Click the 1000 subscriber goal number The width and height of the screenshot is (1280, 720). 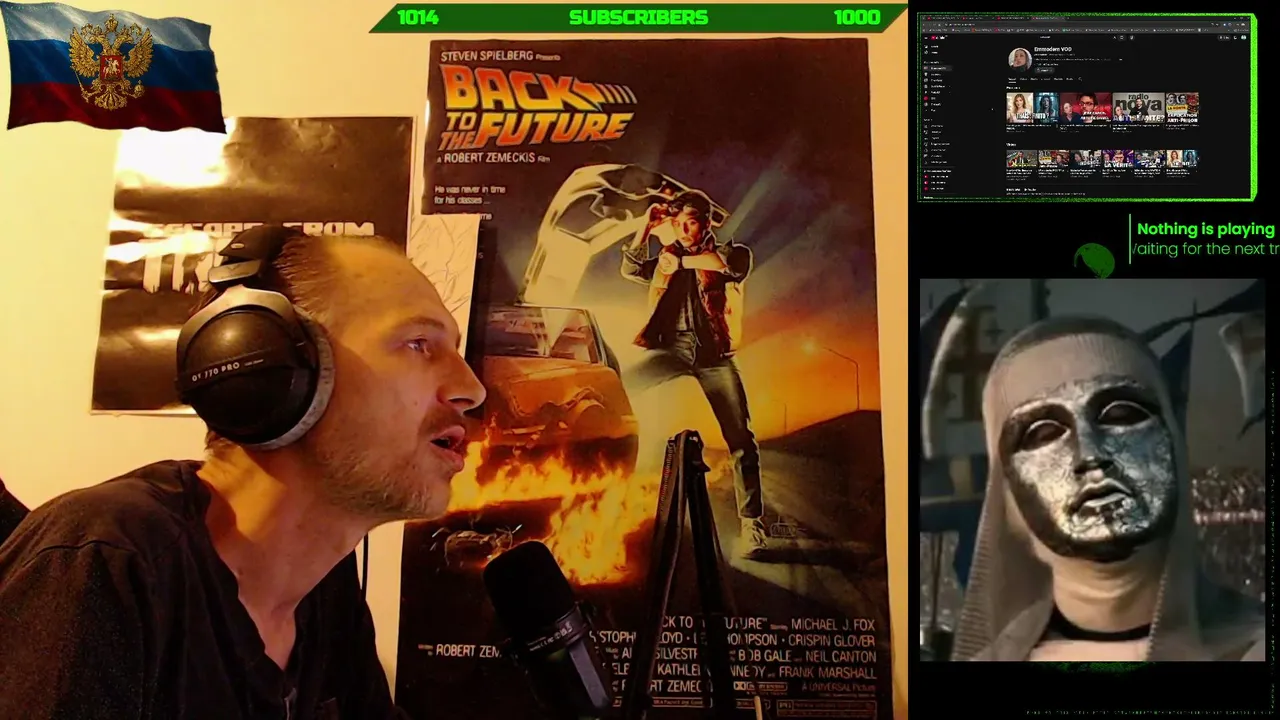point(856,17)
